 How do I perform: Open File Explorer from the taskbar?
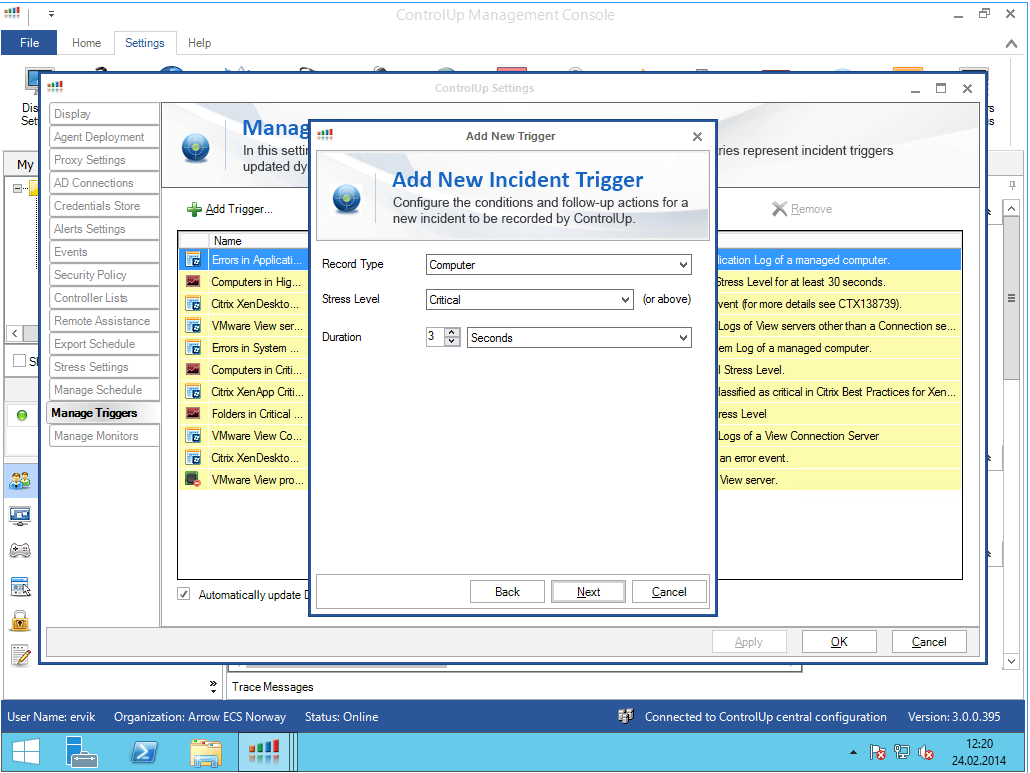point(206,753)
